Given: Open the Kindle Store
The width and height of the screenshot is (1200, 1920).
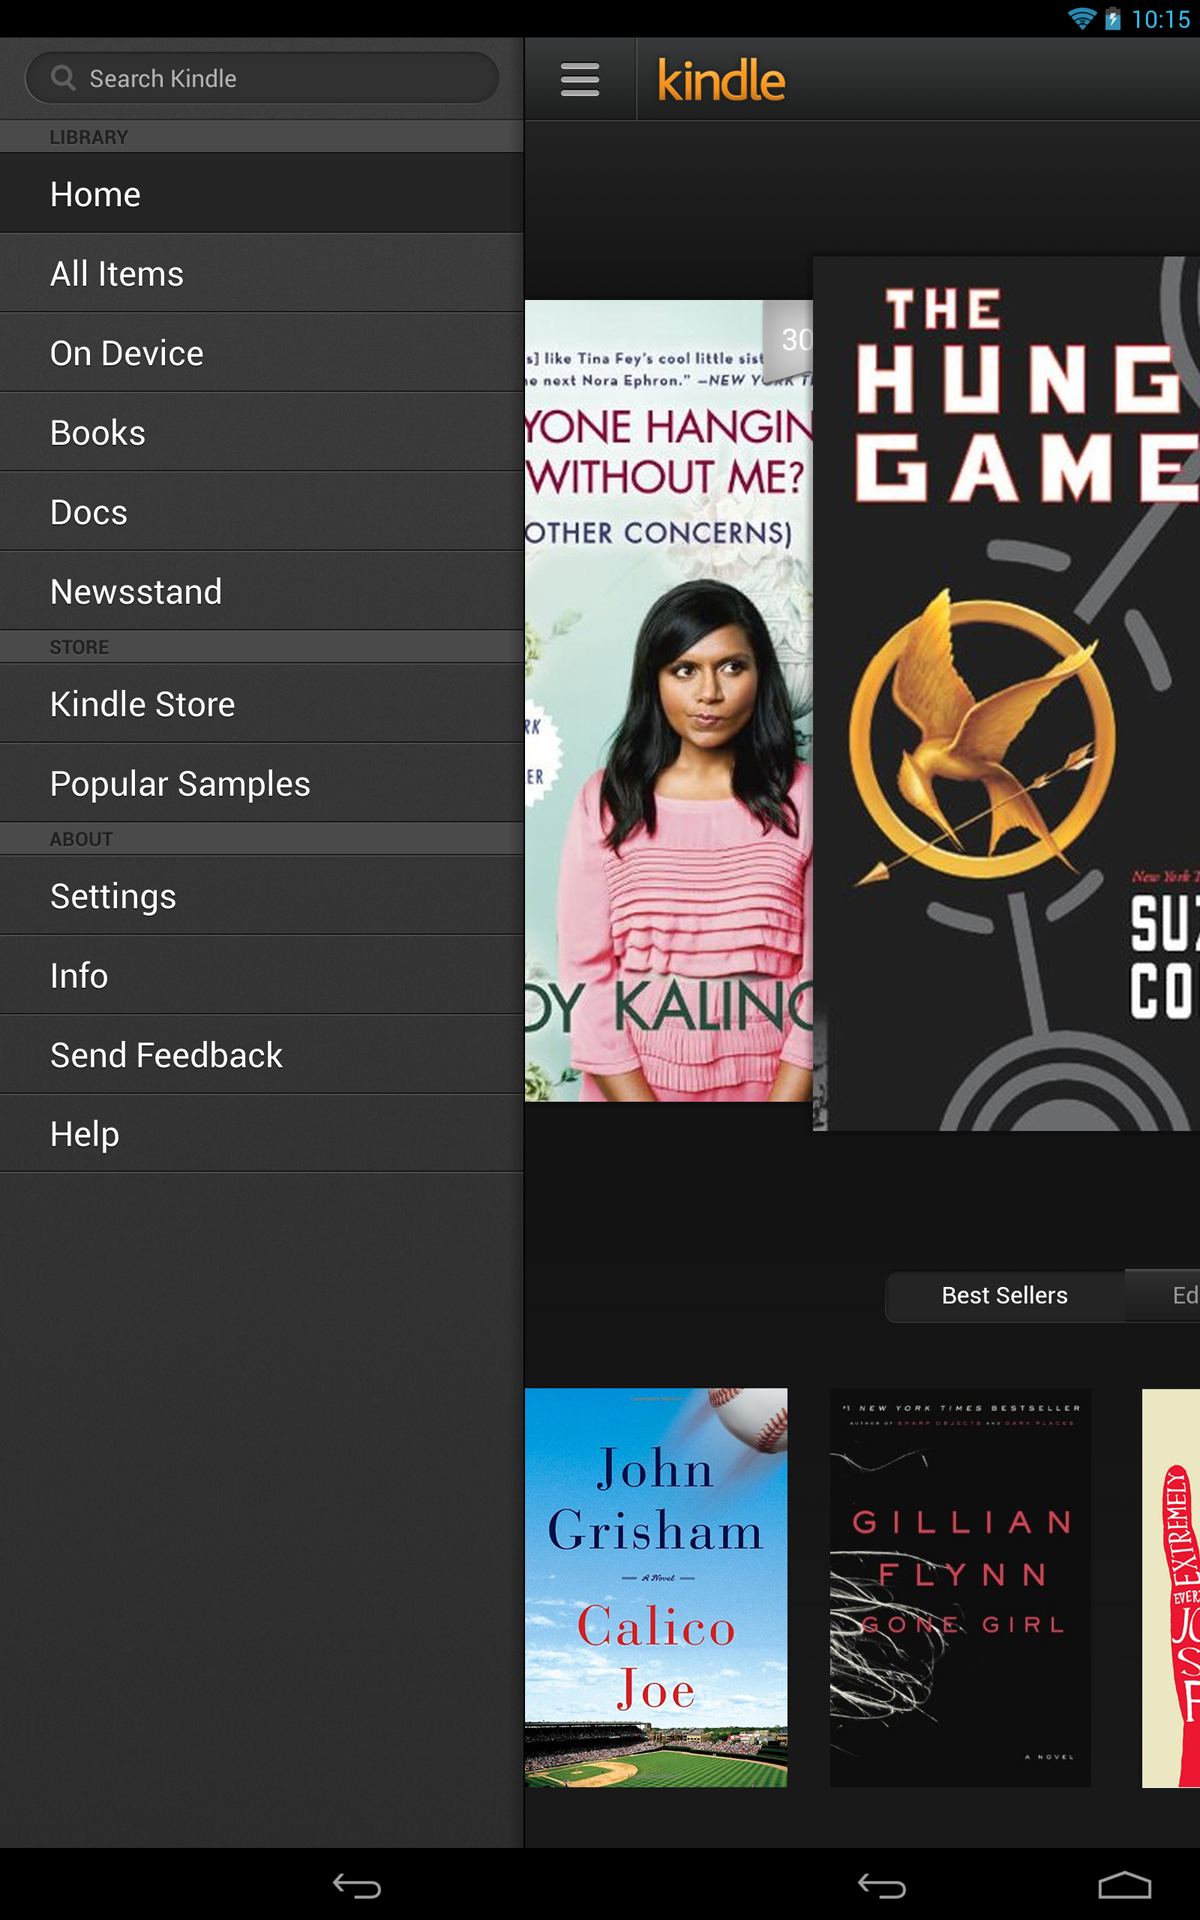Looking at the screenshot, I should tap(262, 704).
